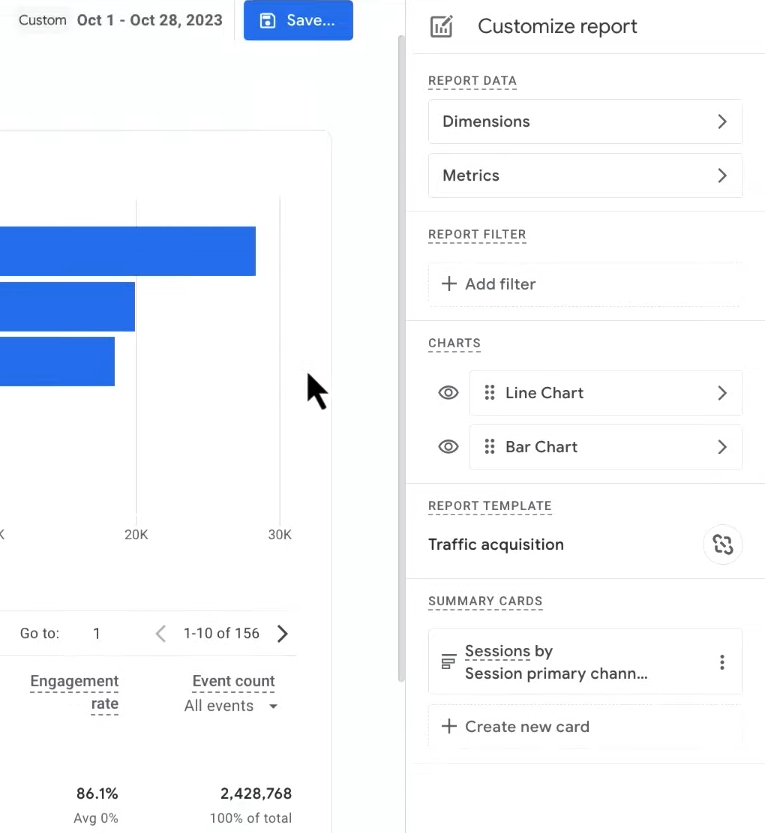Click Add filter
The image size is (765, 833).
pos(585,284)
